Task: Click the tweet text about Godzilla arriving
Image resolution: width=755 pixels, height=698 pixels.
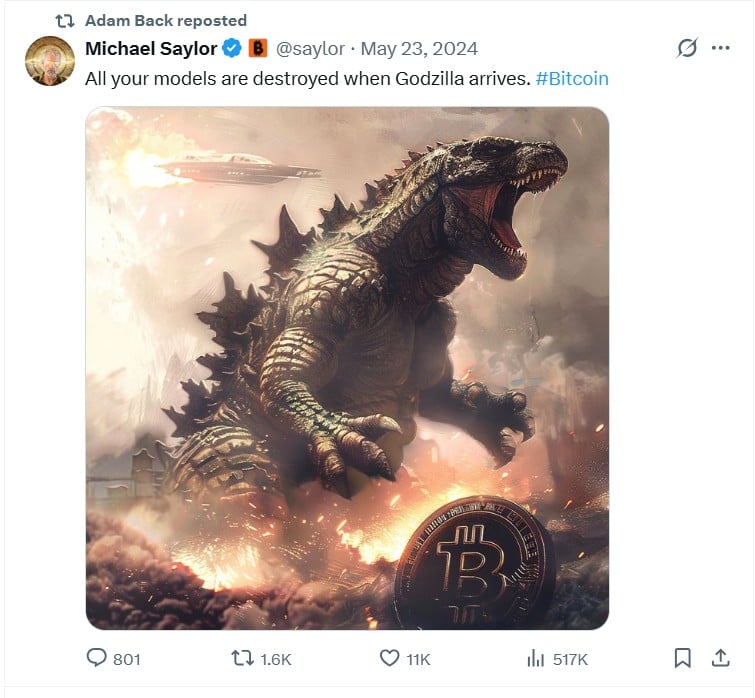Action: [x=307, y=77]
